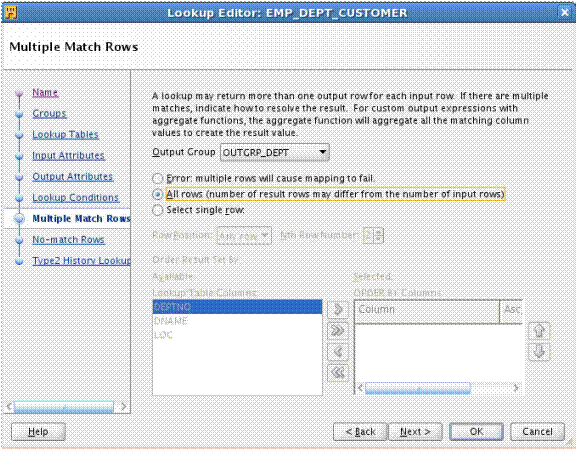This screenshot has height=451, width=578.
Task: Go to the Input Attributes step
Action: coord(68,155)
